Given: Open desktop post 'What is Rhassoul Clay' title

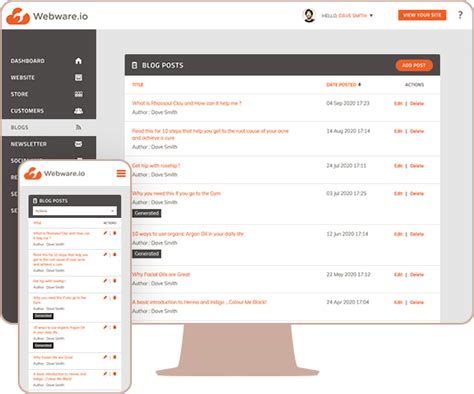Looking at the screenshot, I should point(186,103).
